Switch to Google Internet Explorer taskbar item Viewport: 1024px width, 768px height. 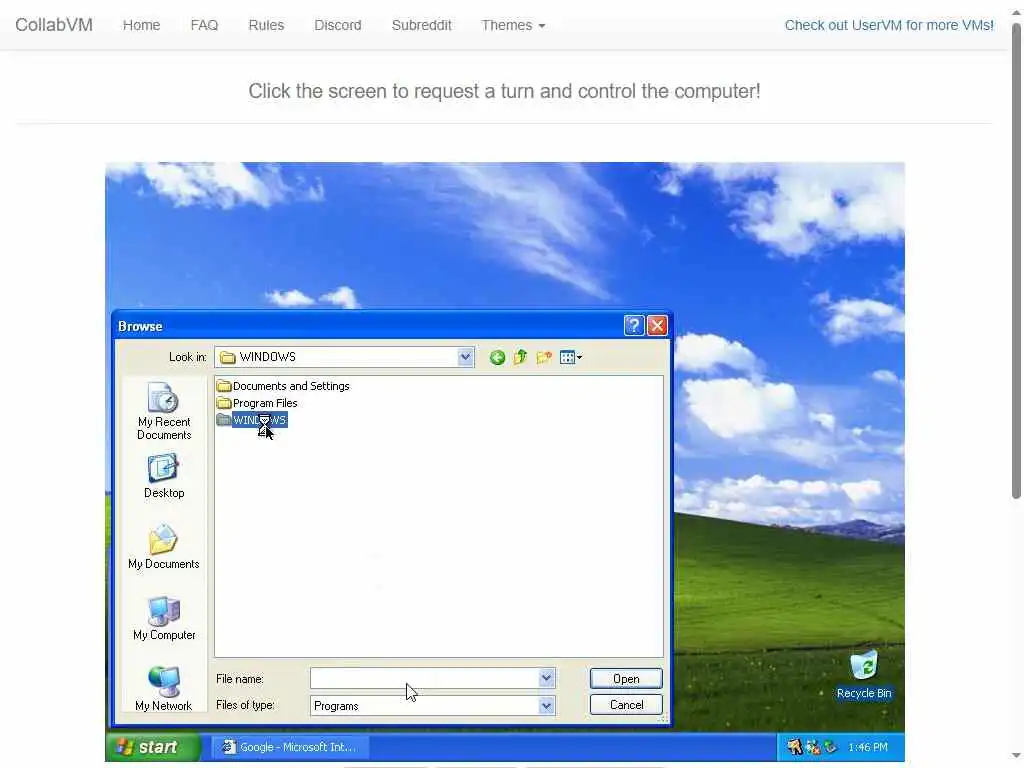point(290,746)
